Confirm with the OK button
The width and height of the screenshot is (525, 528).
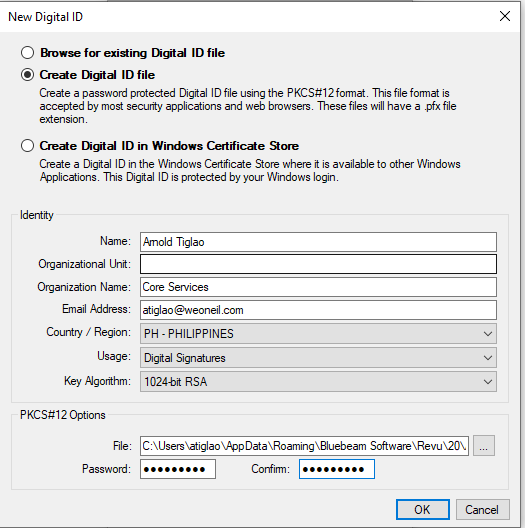point(423,509)
